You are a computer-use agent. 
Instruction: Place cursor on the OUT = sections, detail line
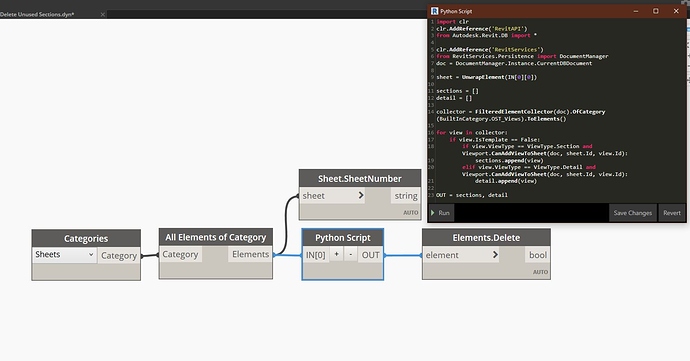tap(472, 195)
